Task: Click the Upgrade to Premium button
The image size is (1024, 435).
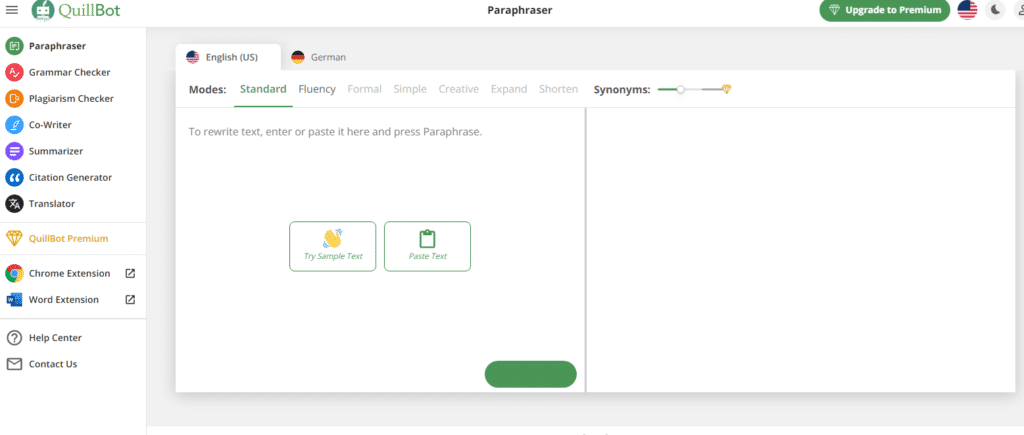Action: tap(884, 10)
